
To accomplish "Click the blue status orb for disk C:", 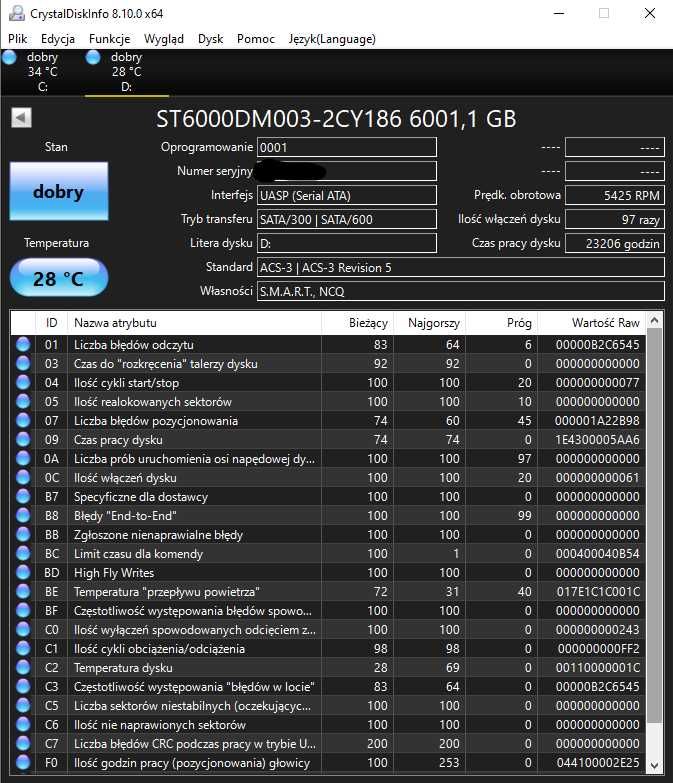I will [x=9, y=57].
